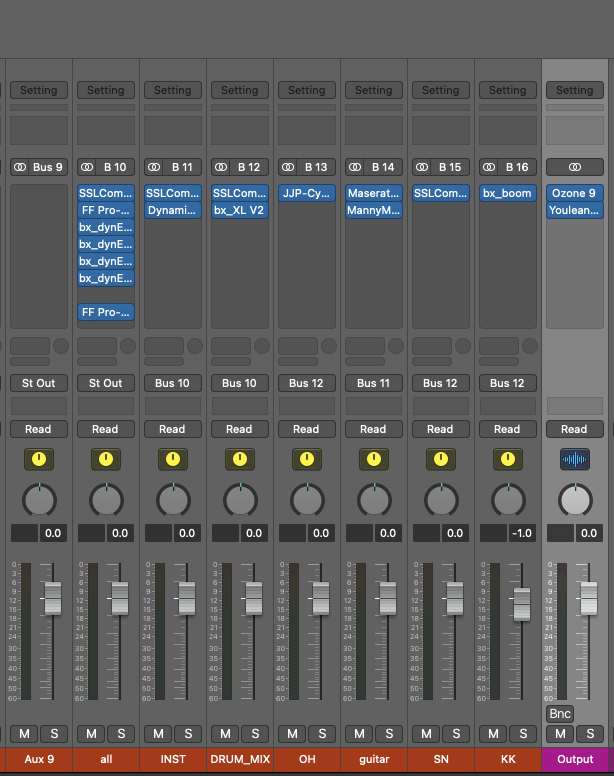The image size is (614, 776).
Task: Click the -1.0 gain value on KK
Action: click(x=521, y=534)
